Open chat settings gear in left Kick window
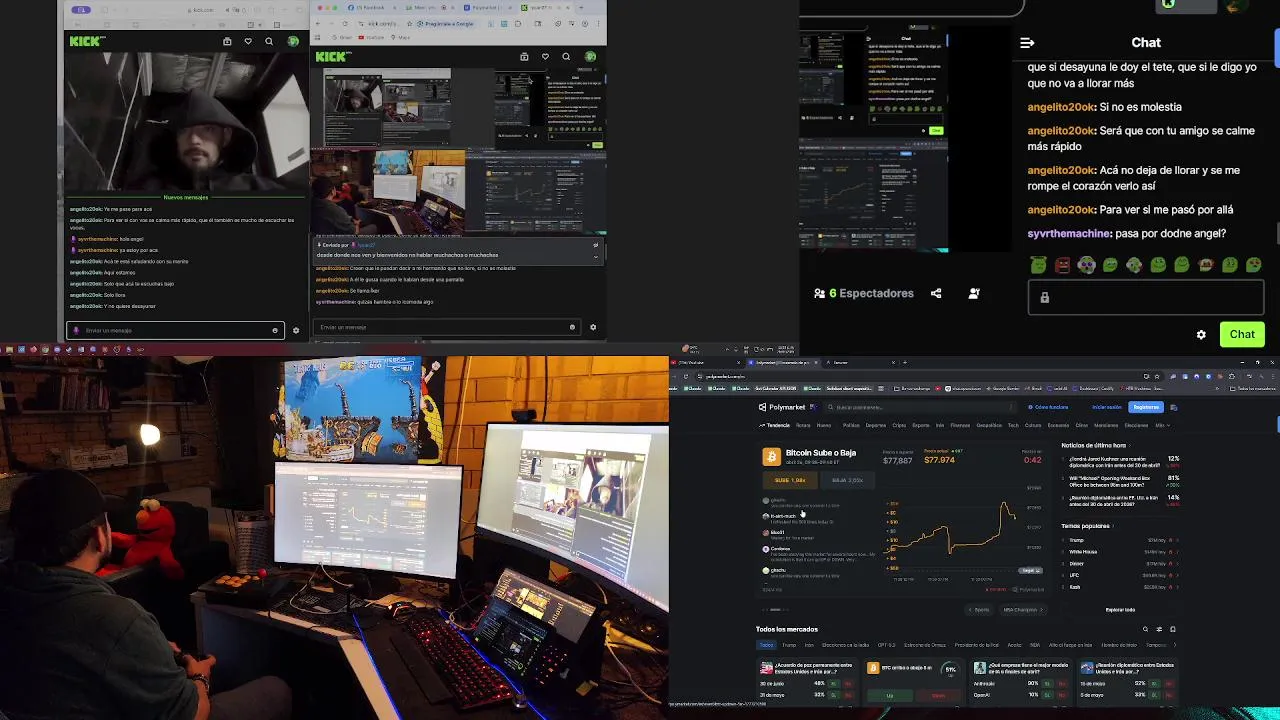 296,330
